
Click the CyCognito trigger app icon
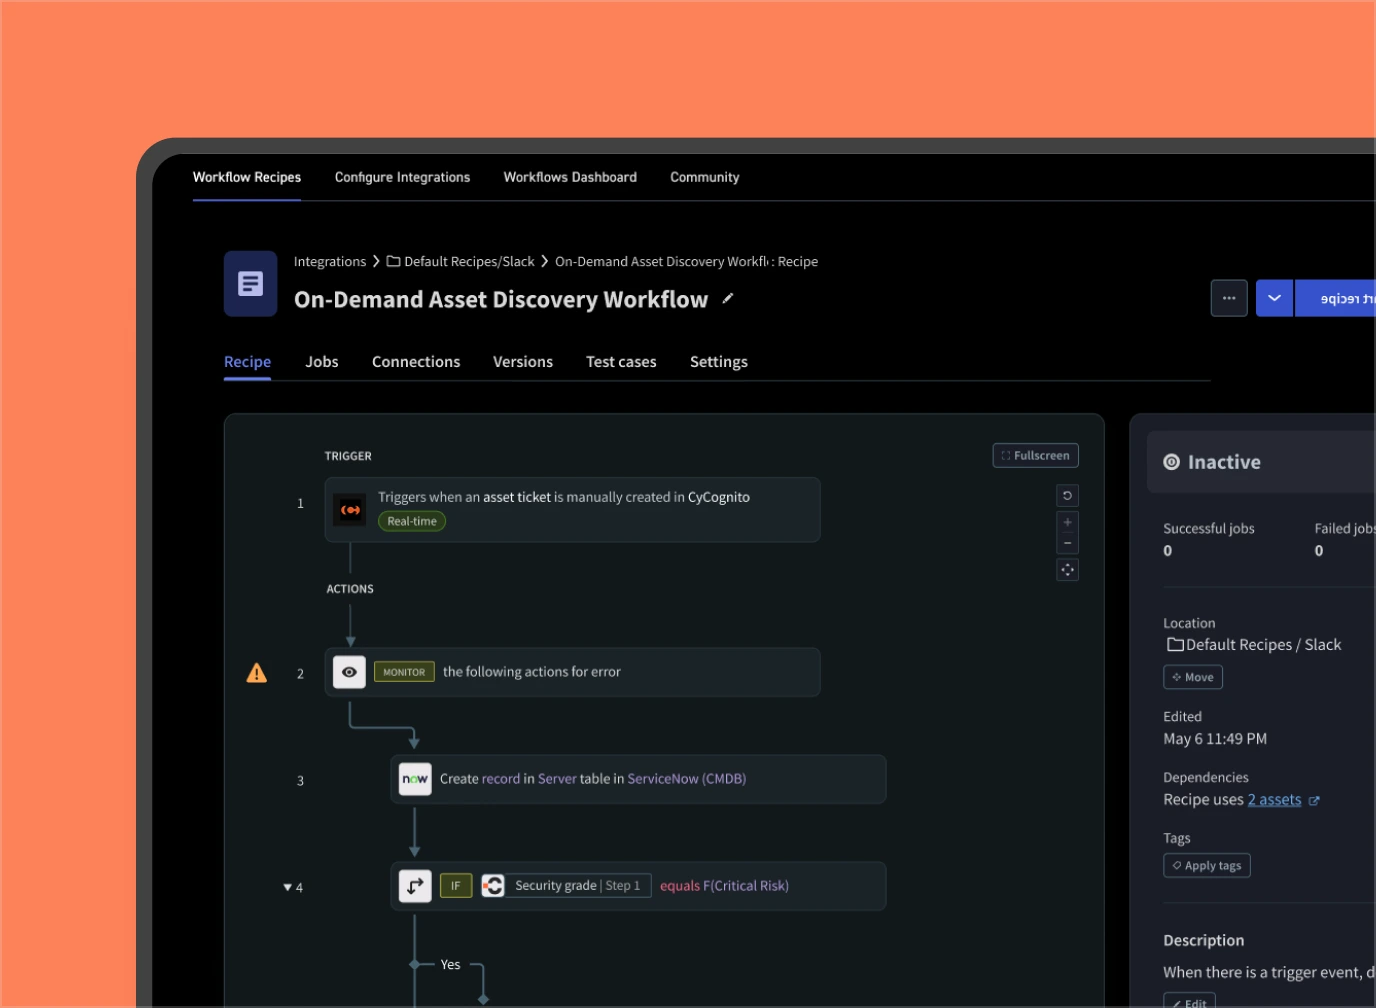point(350,510)
